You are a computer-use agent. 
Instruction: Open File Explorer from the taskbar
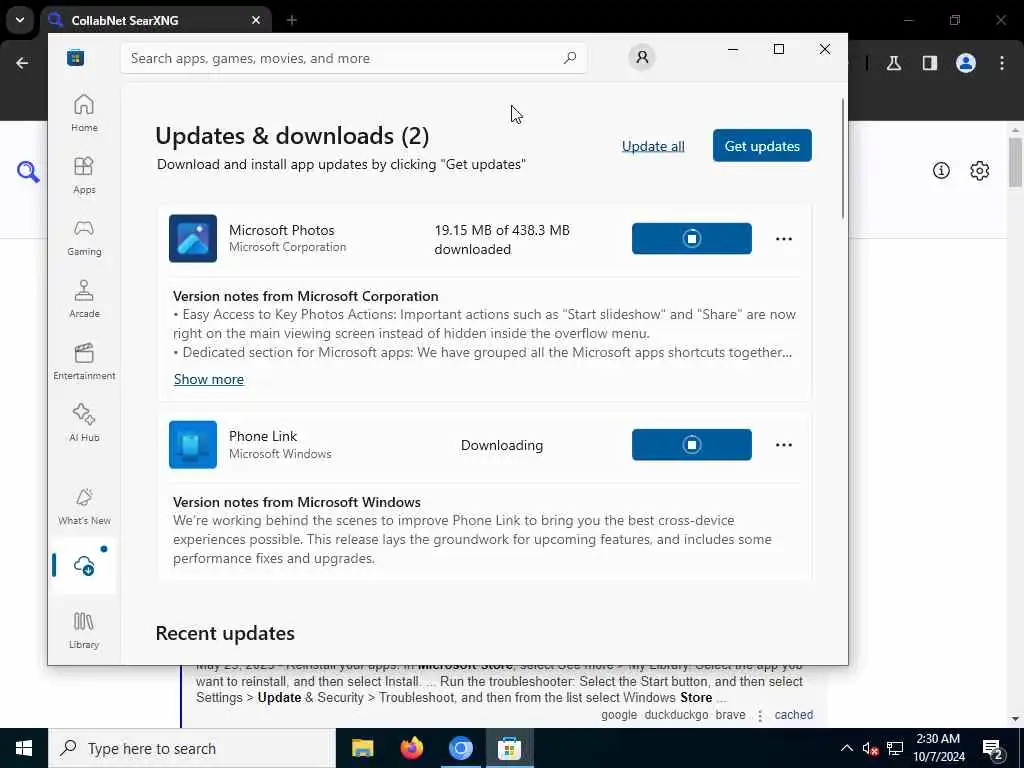tap(362, 748)
